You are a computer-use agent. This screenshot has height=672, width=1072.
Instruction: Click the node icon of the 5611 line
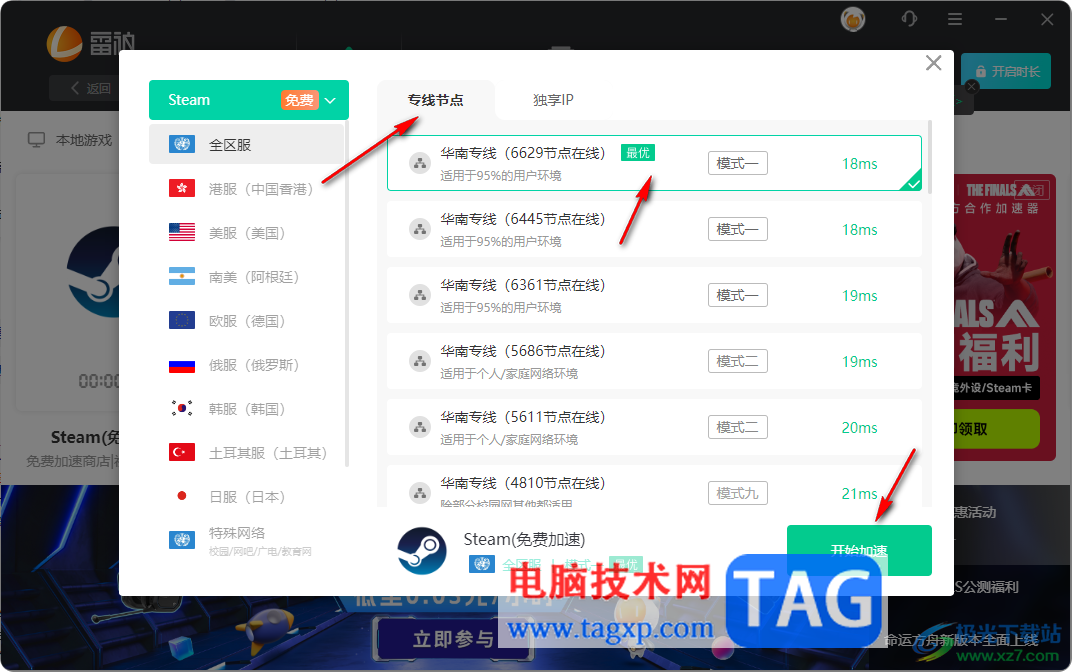click(420, 427)
